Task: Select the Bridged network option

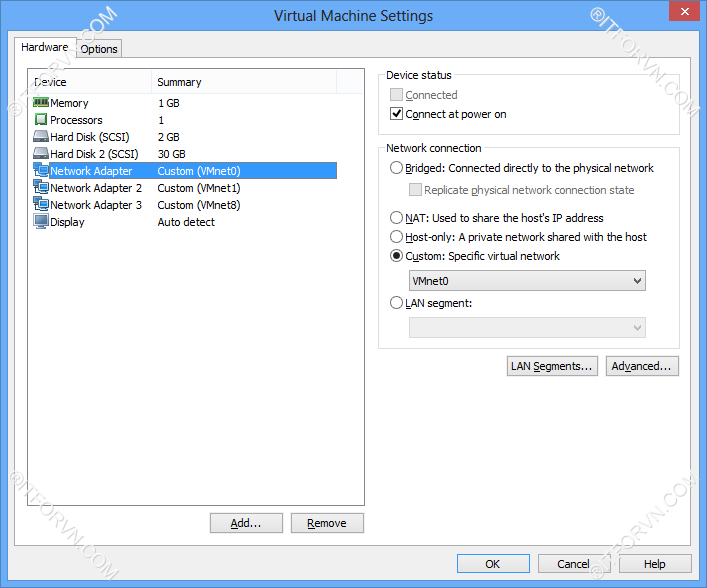Action: (x=396, y=168)
